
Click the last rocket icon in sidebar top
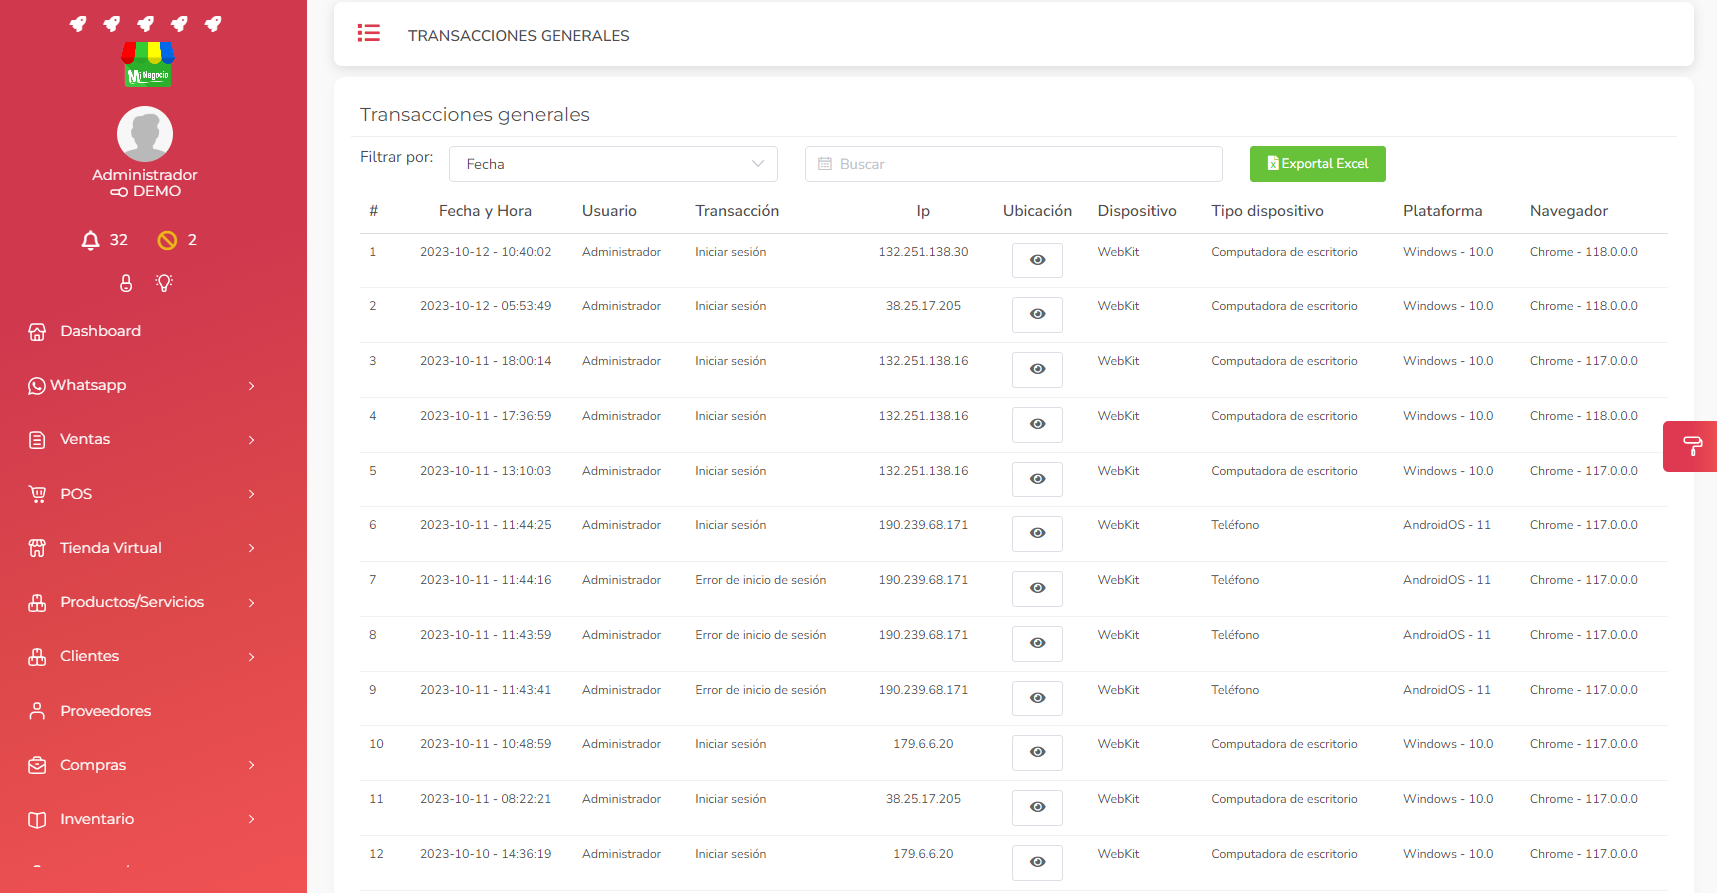[213, 23]
